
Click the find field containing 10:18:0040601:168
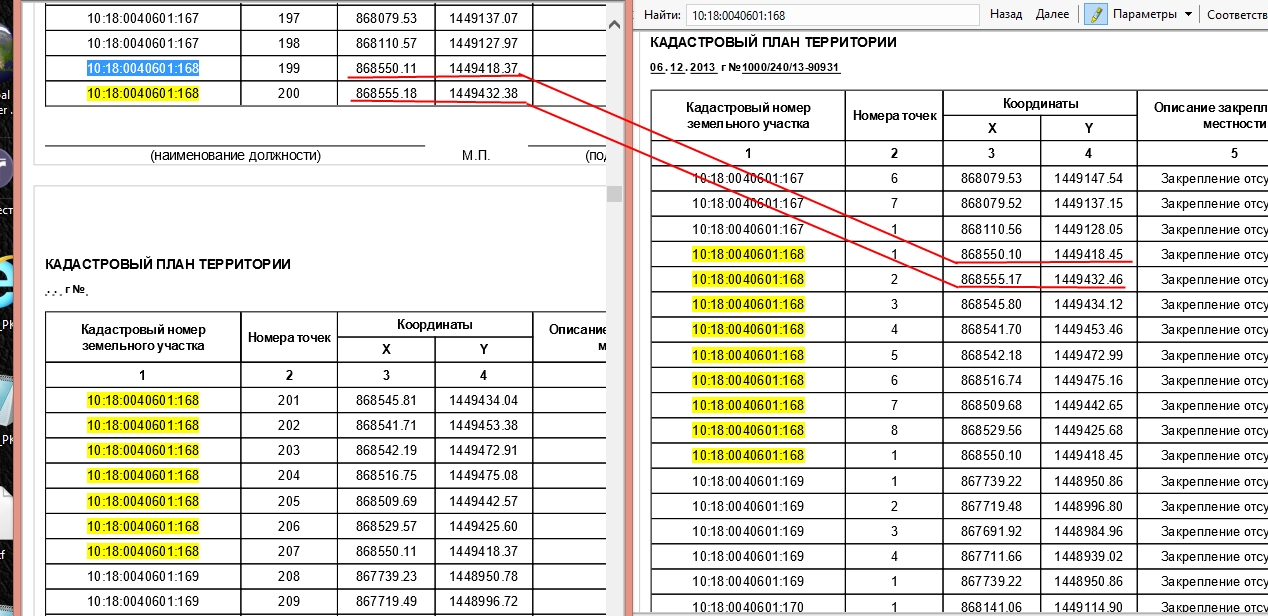tap(833, 15)
